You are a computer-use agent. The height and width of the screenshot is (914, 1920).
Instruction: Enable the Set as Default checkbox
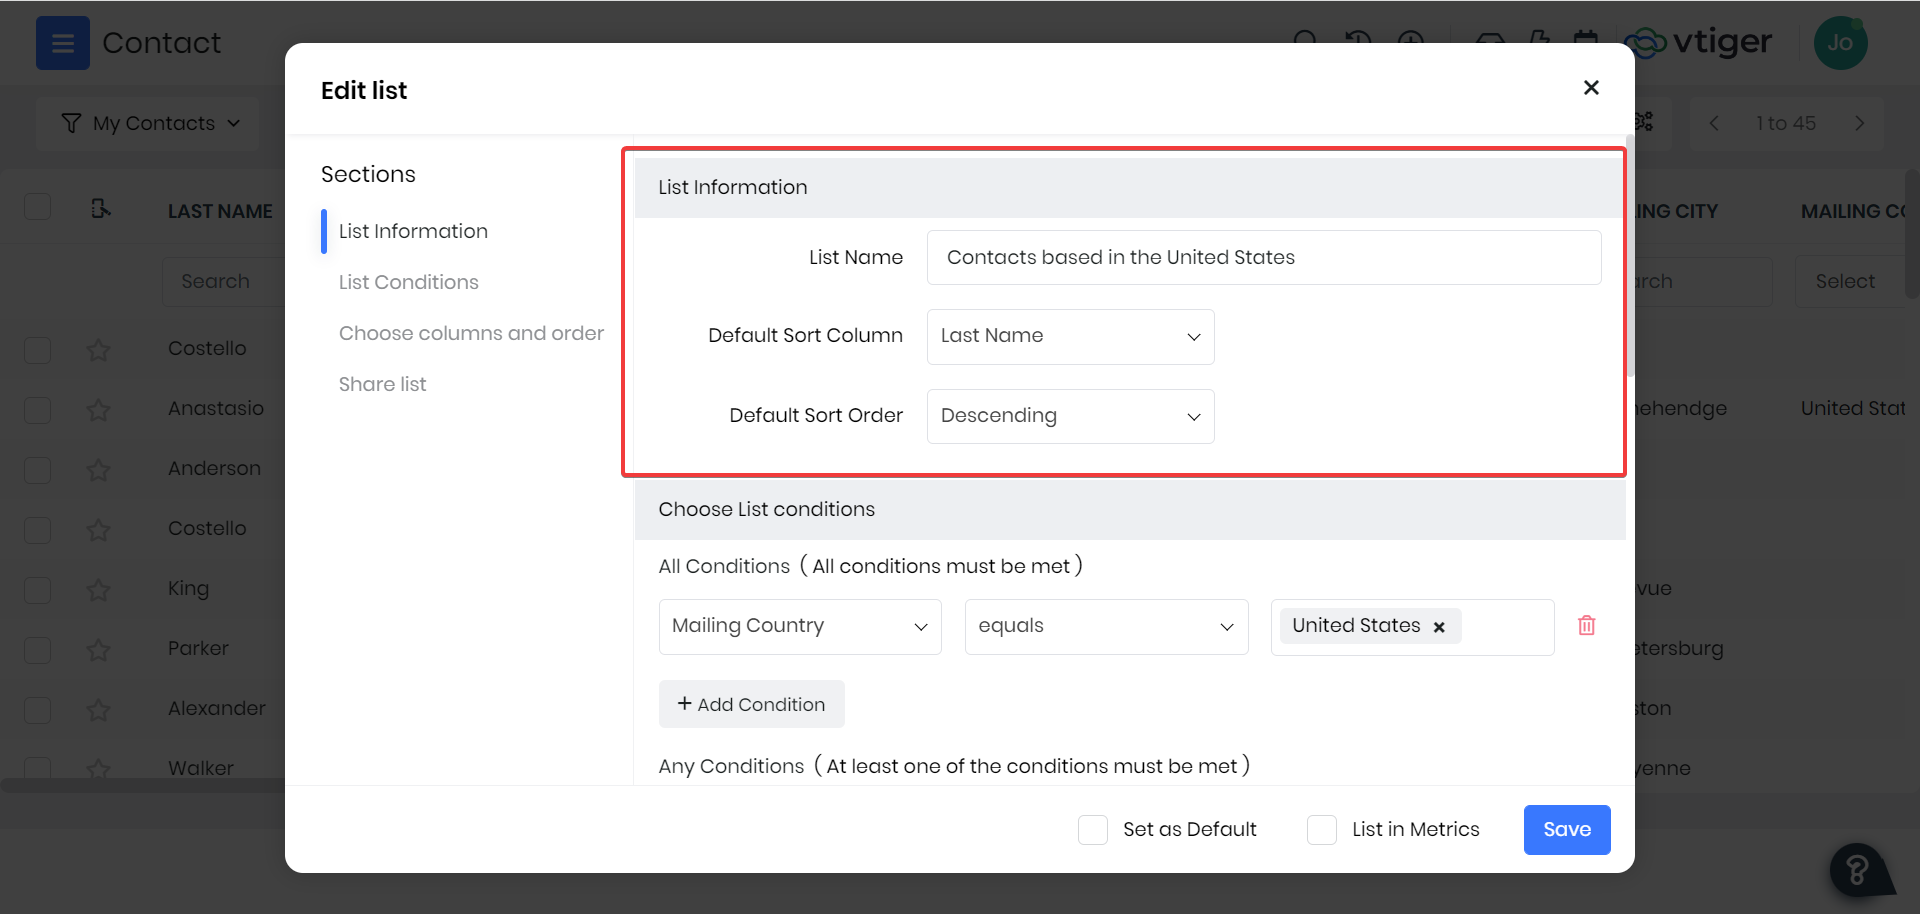(1092, 829)
